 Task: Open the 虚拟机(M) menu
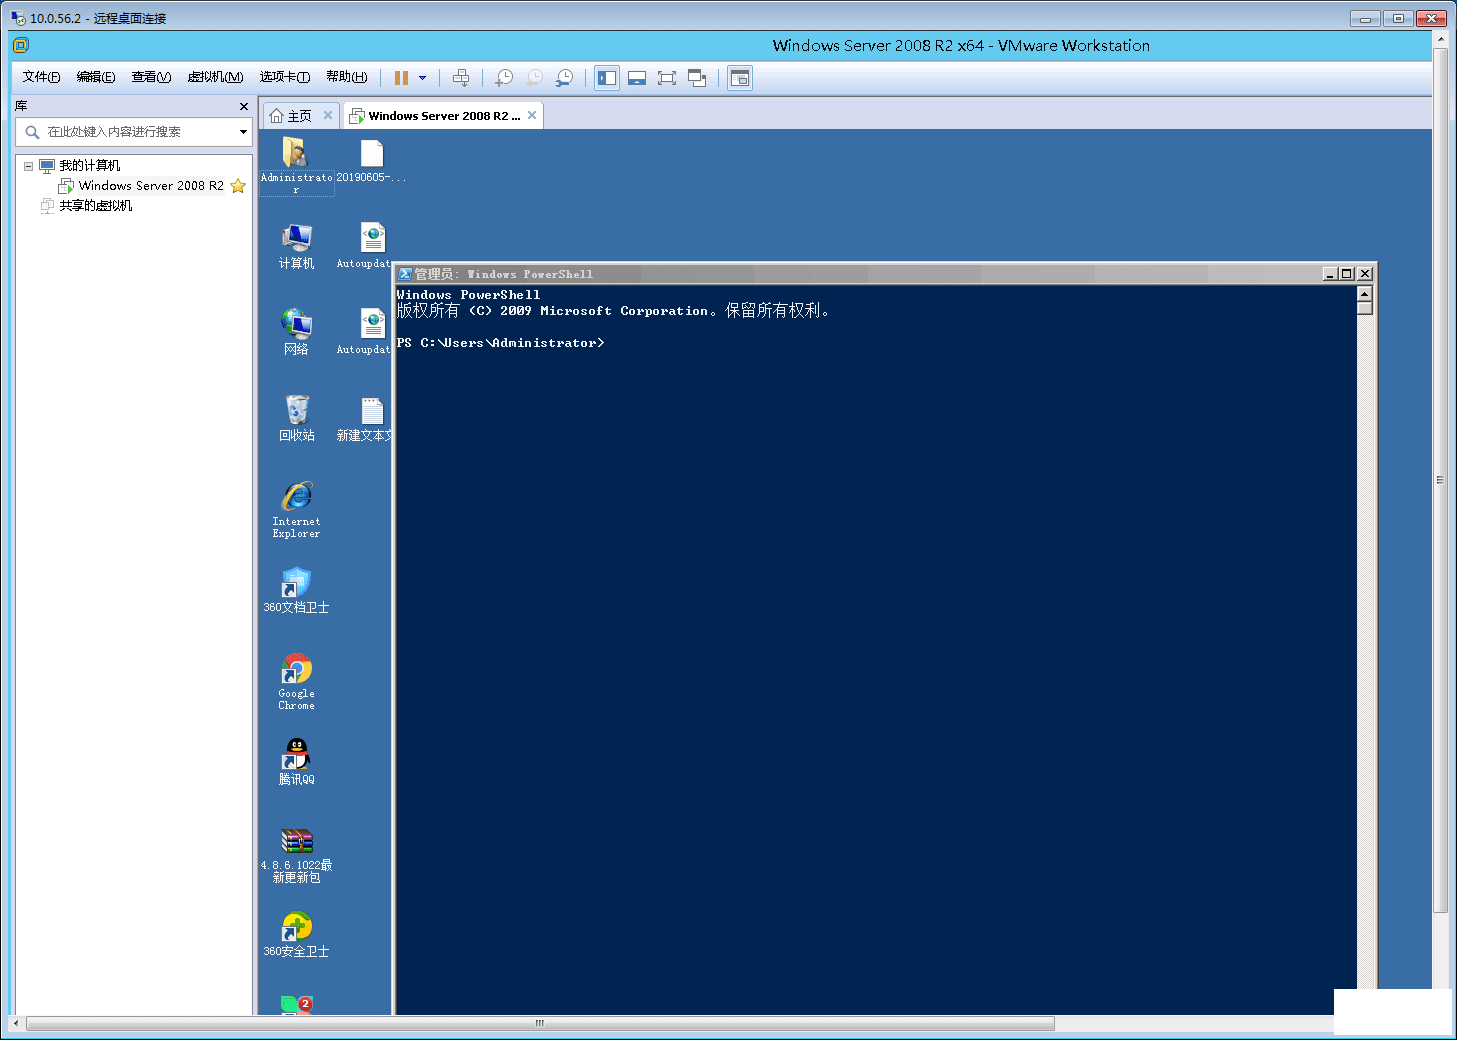(x=215, y=77)
